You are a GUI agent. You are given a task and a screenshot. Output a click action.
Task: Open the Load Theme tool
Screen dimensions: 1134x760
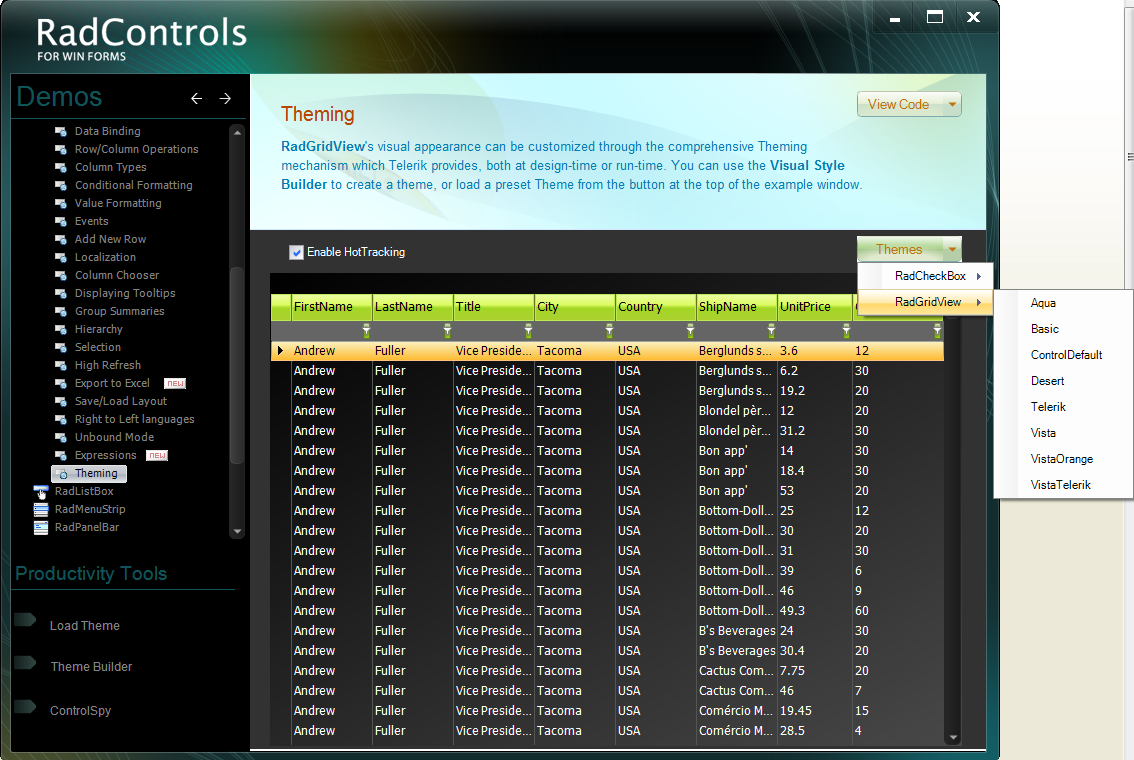coord(85,626)
